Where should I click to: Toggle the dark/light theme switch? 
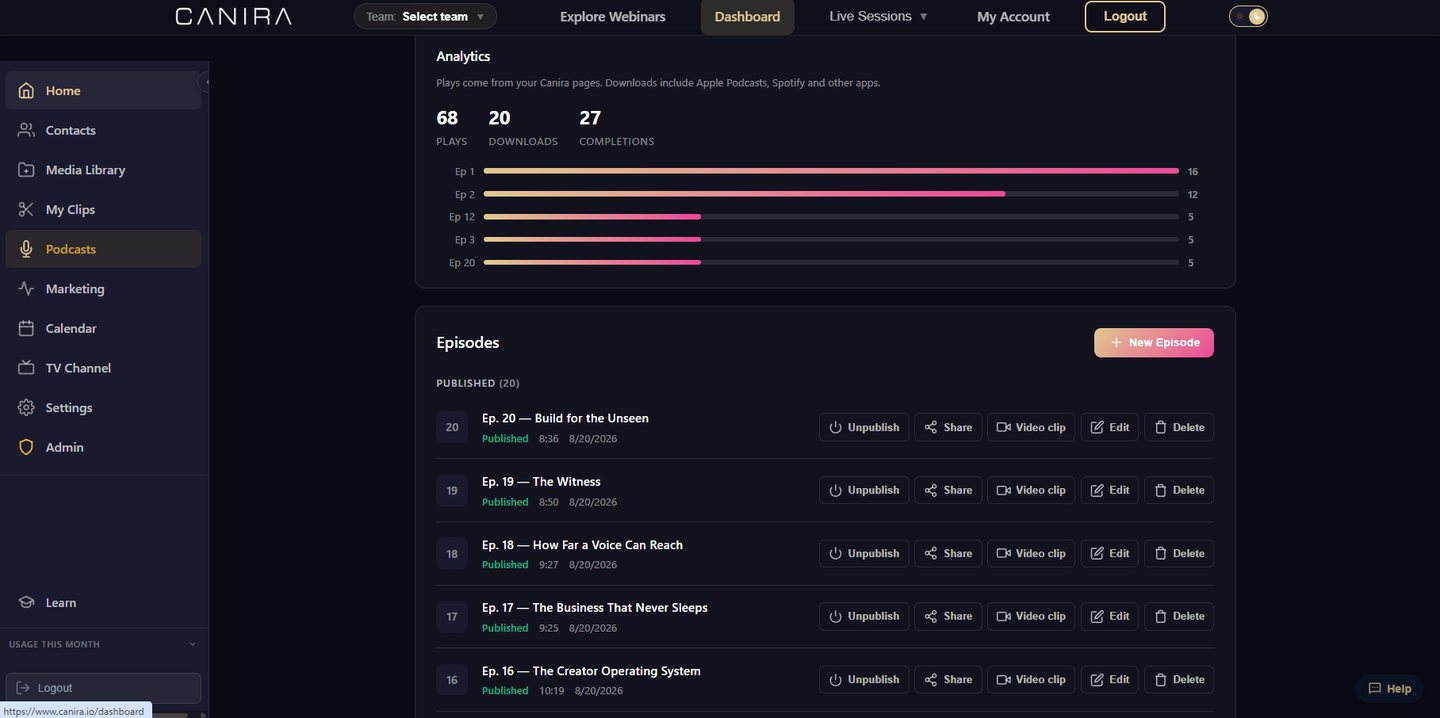(x=1248, y=16)
